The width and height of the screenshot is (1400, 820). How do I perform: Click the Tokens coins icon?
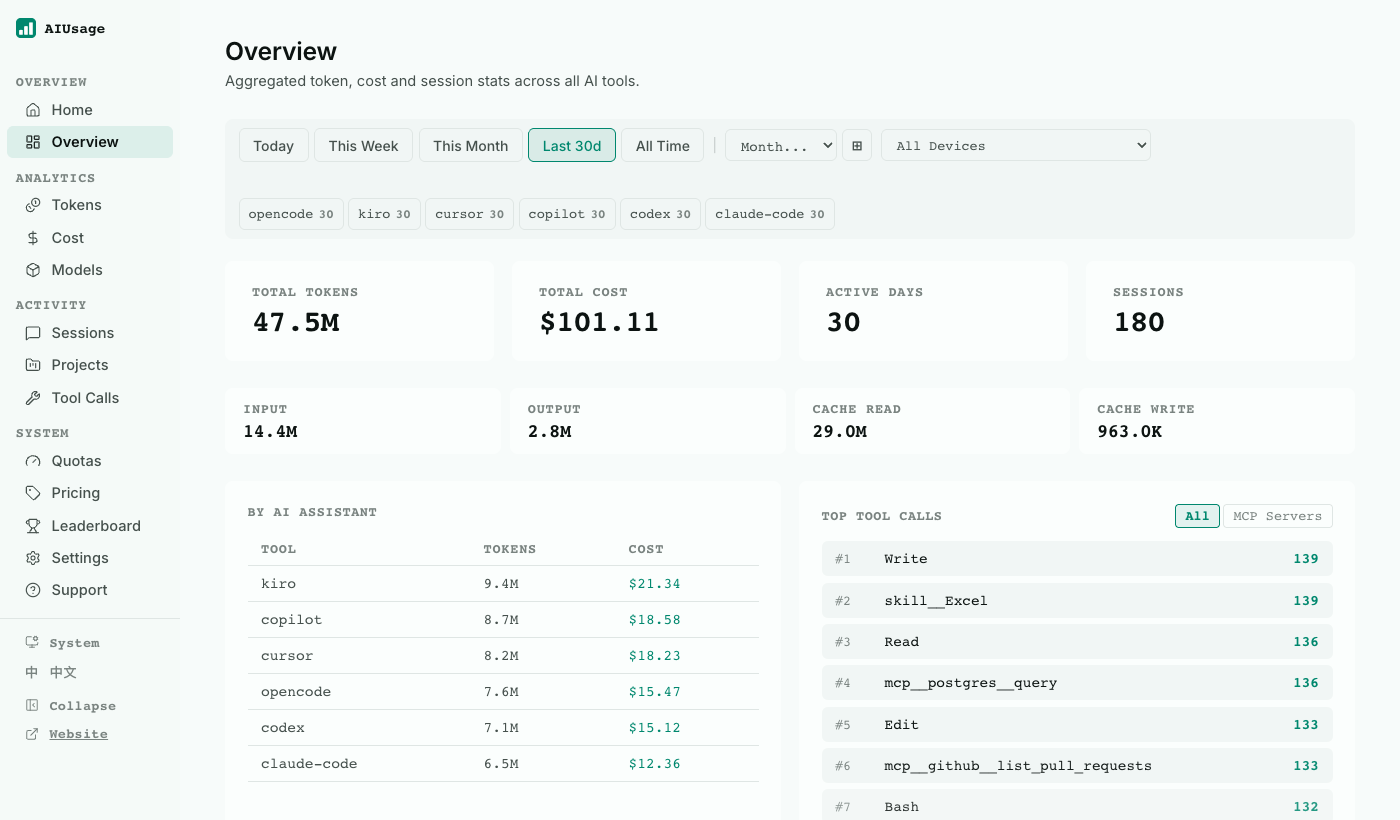pyautogui.click(x=33, y=205)
